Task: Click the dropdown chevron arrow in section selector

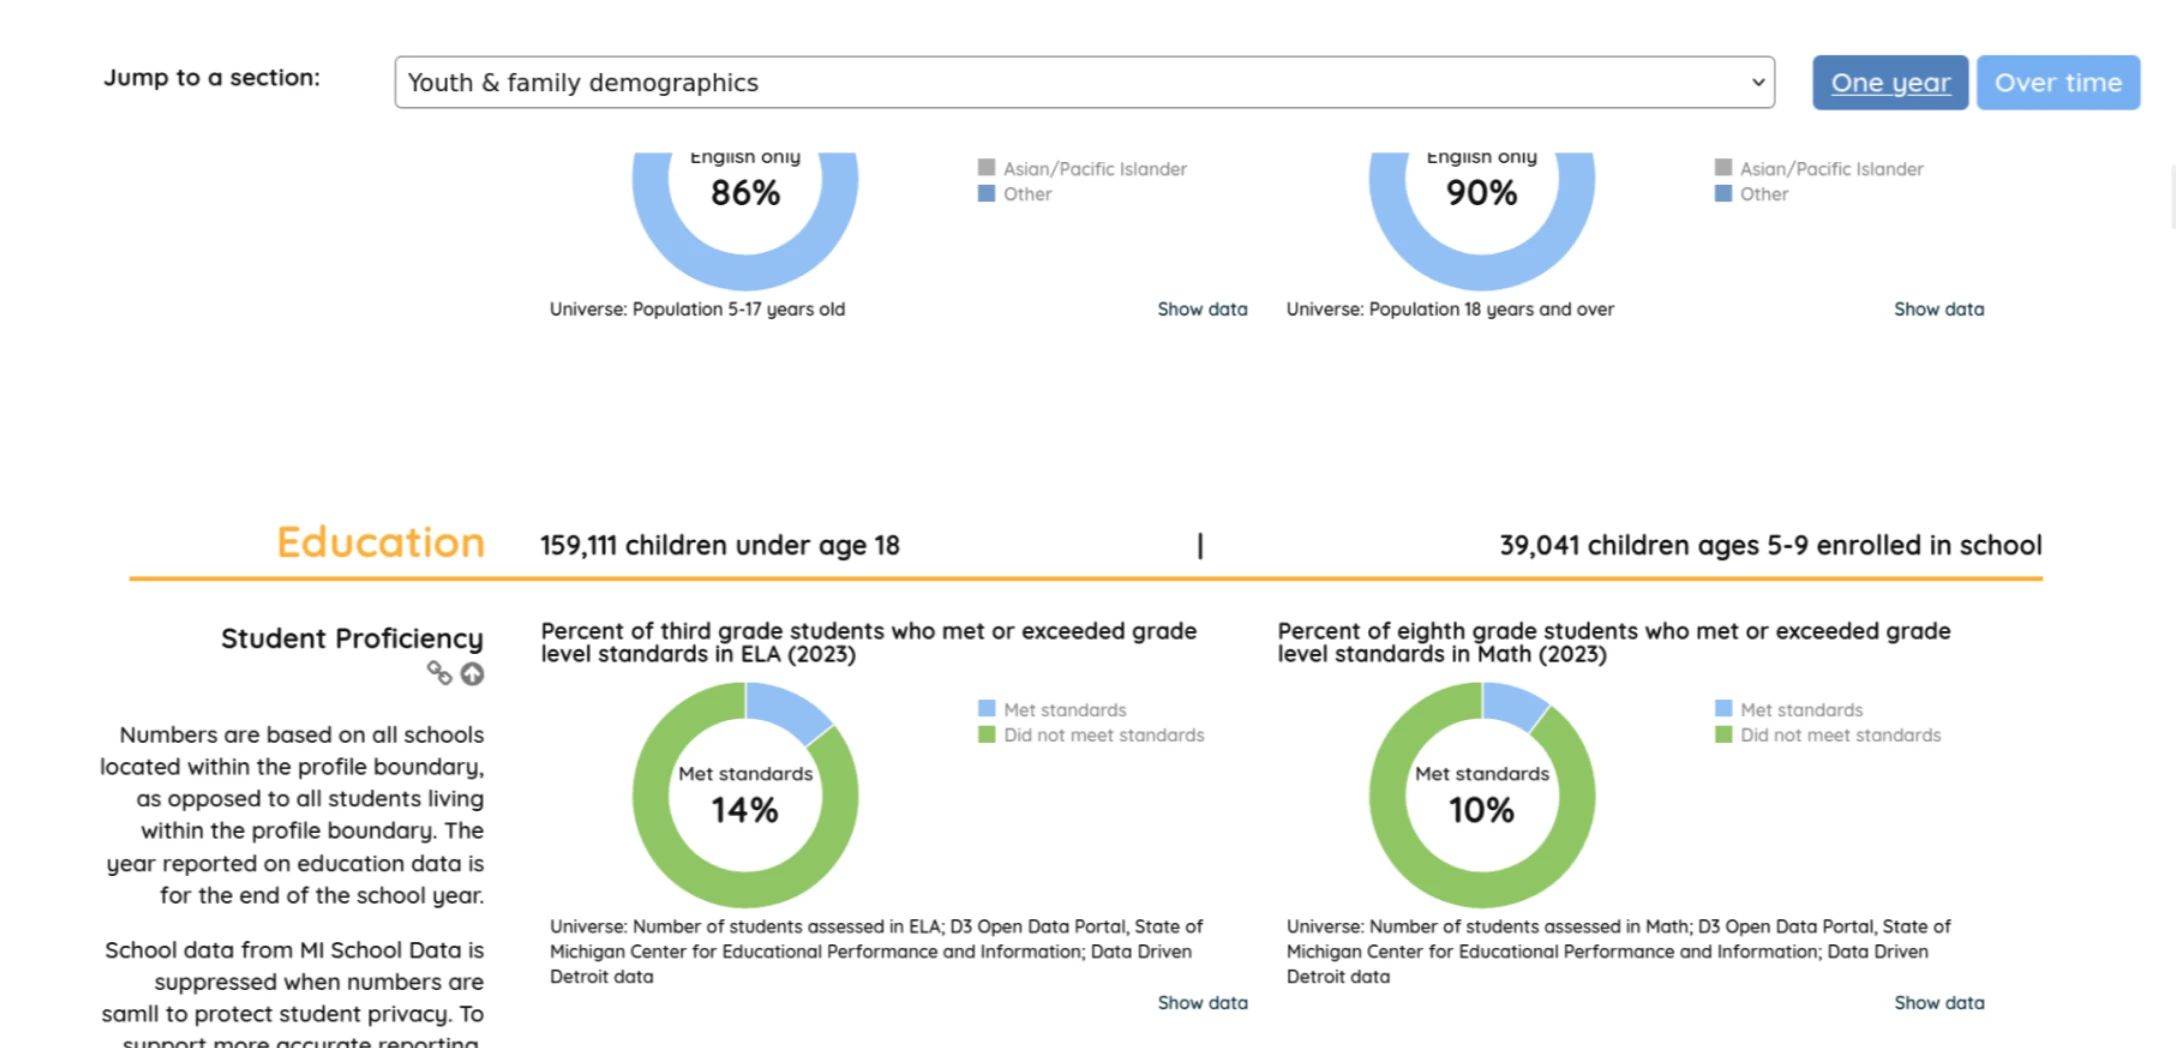Action: [1757, 82]
